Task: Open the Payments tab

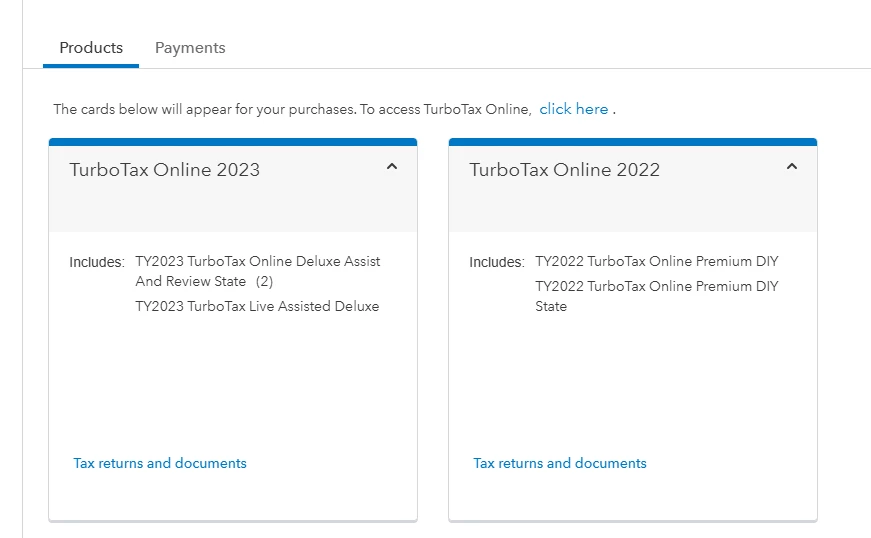Action: point(190,48)
